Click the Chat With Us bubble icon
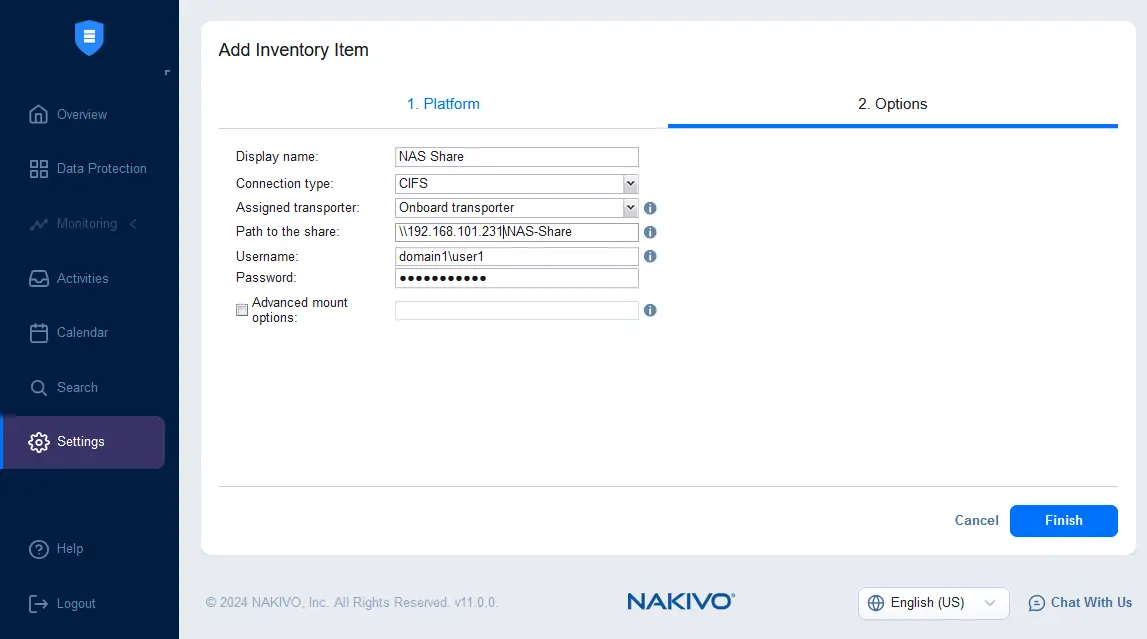This screenshot has height=639, width=1147. coord(1037,603)
